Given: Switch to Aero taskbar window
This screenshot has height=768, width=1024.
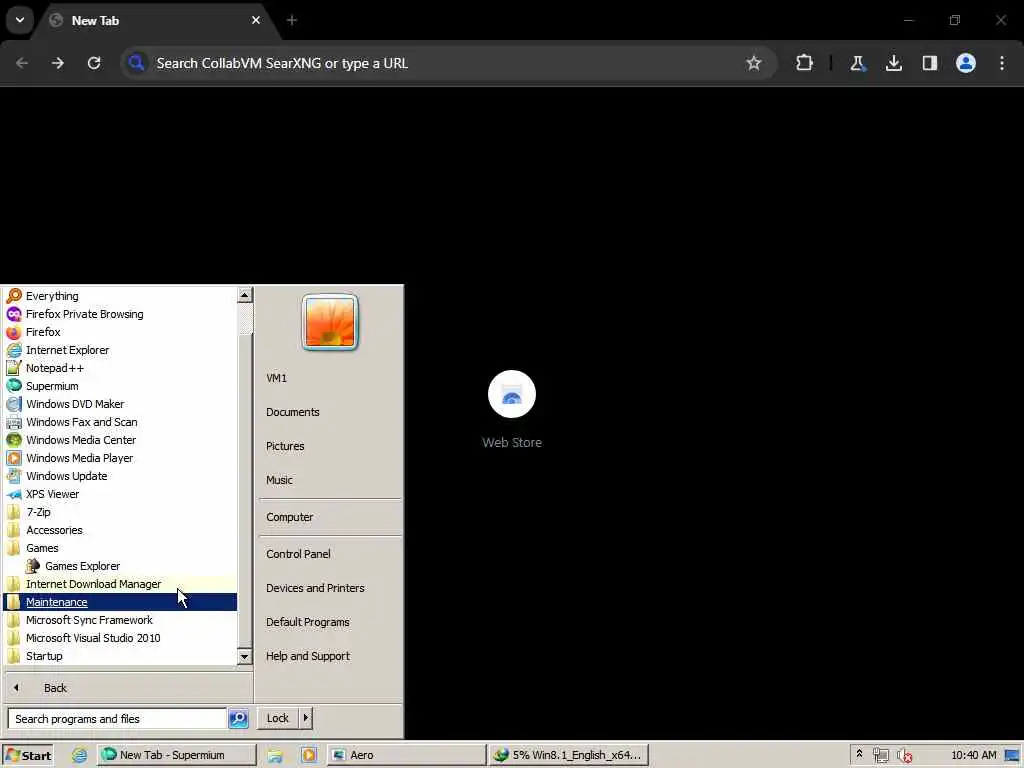Looking at the screenshot, I should click(406, 755).
